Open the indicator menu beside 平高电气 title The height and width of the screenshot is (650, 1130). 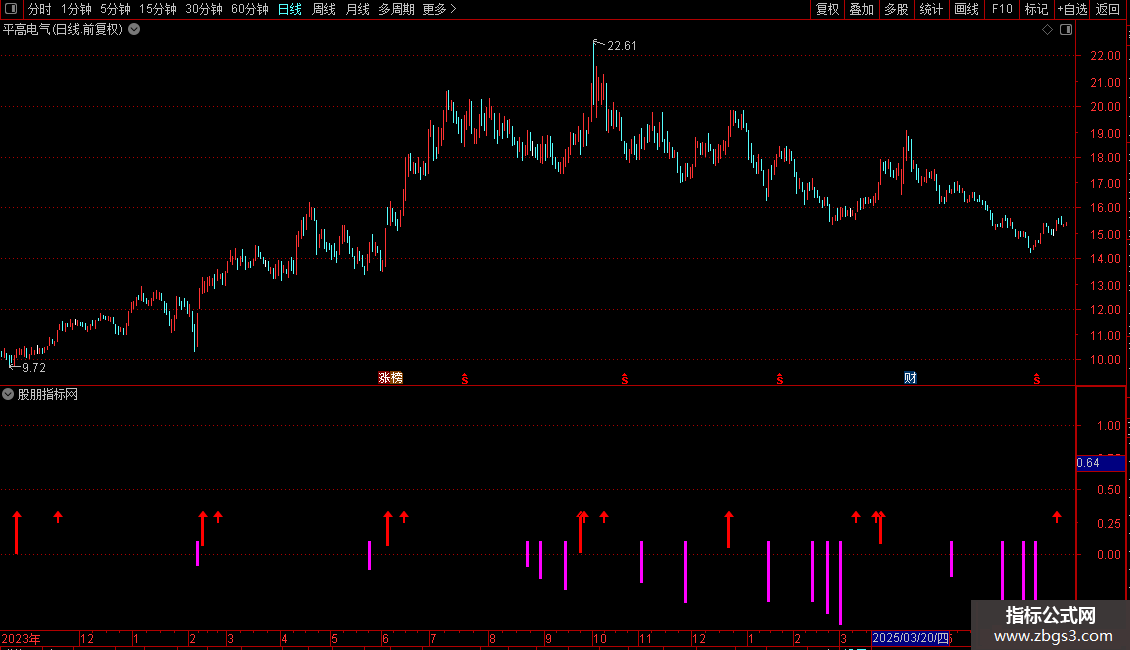coord(134,30)
